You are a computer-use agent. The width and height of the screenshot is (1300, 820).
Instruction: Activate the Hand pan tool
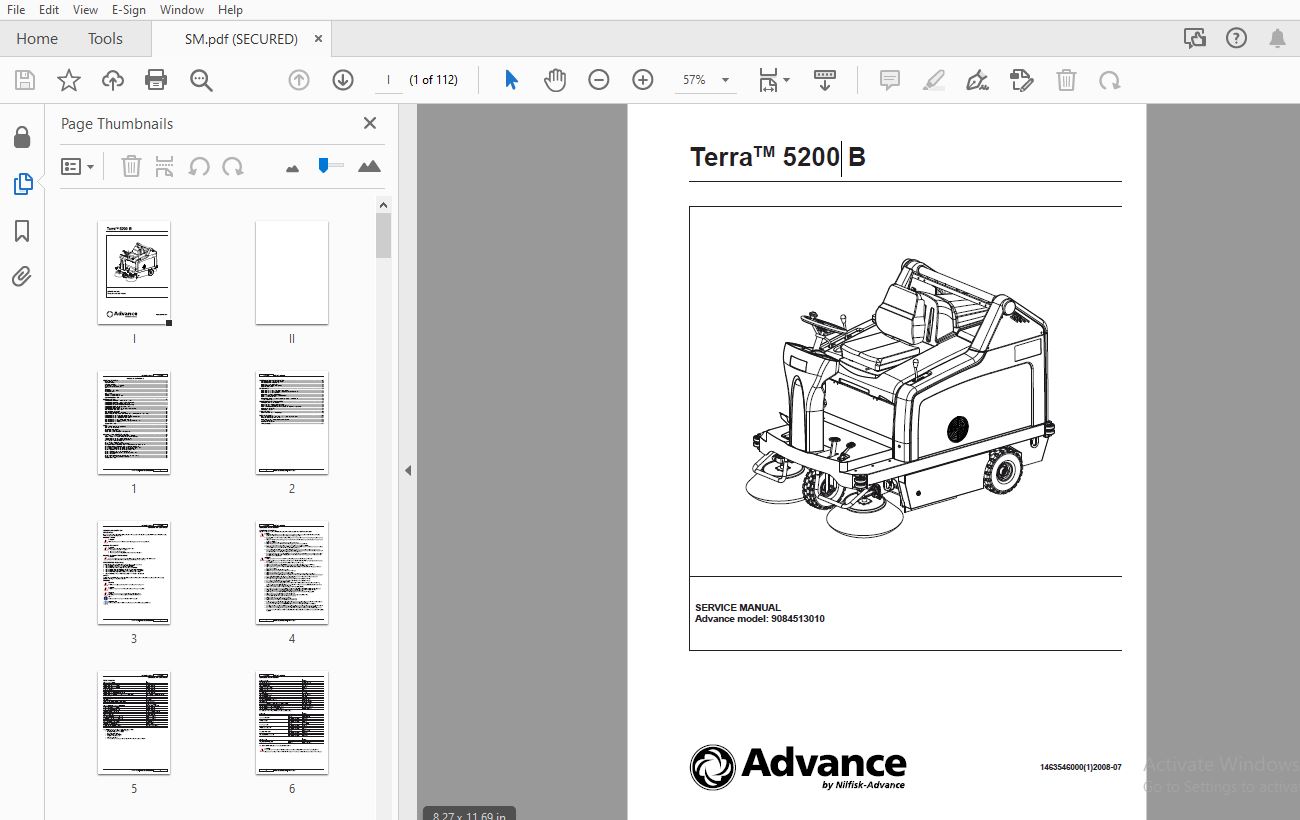(x=555, y=80)
